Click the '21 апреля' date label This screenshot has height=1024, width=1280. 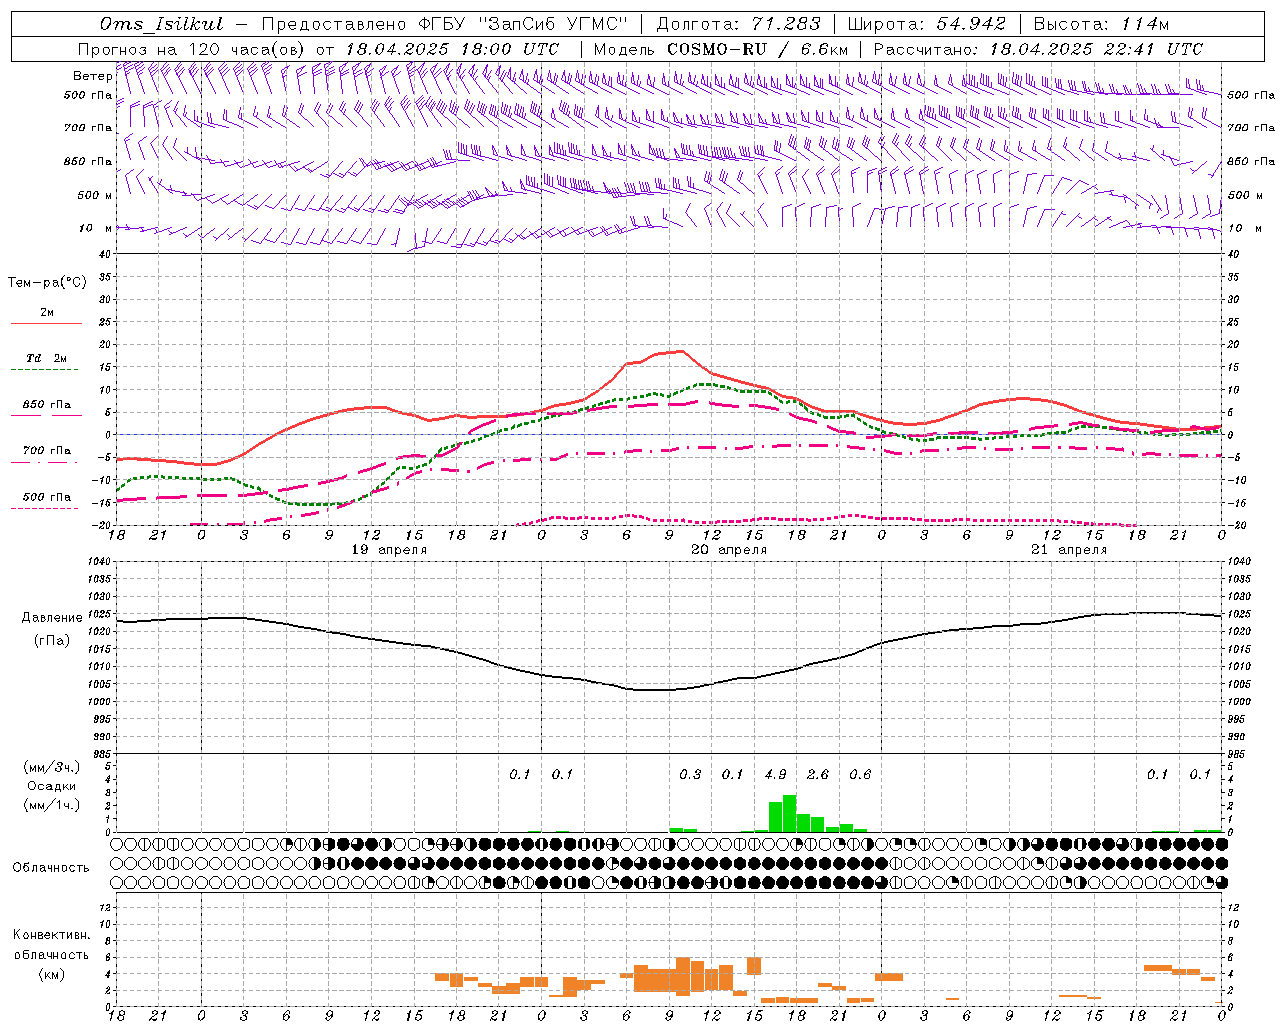click(1069, 550)
